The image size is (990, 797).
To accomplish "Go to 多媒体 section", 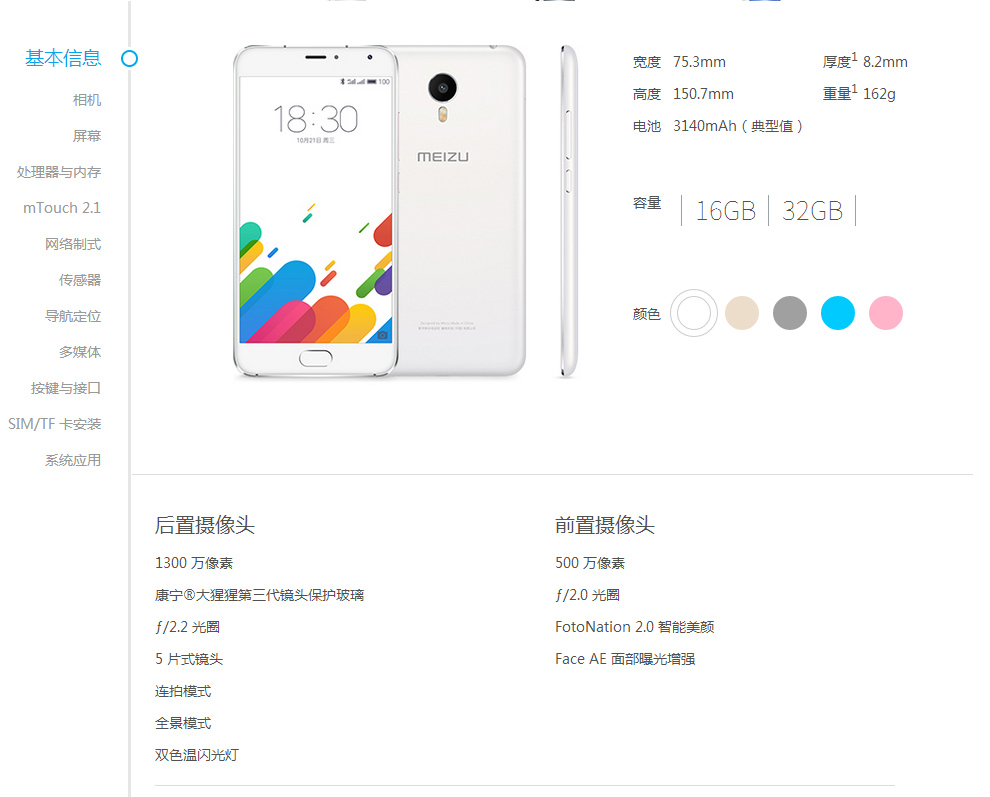I will [x=80, y=352].
